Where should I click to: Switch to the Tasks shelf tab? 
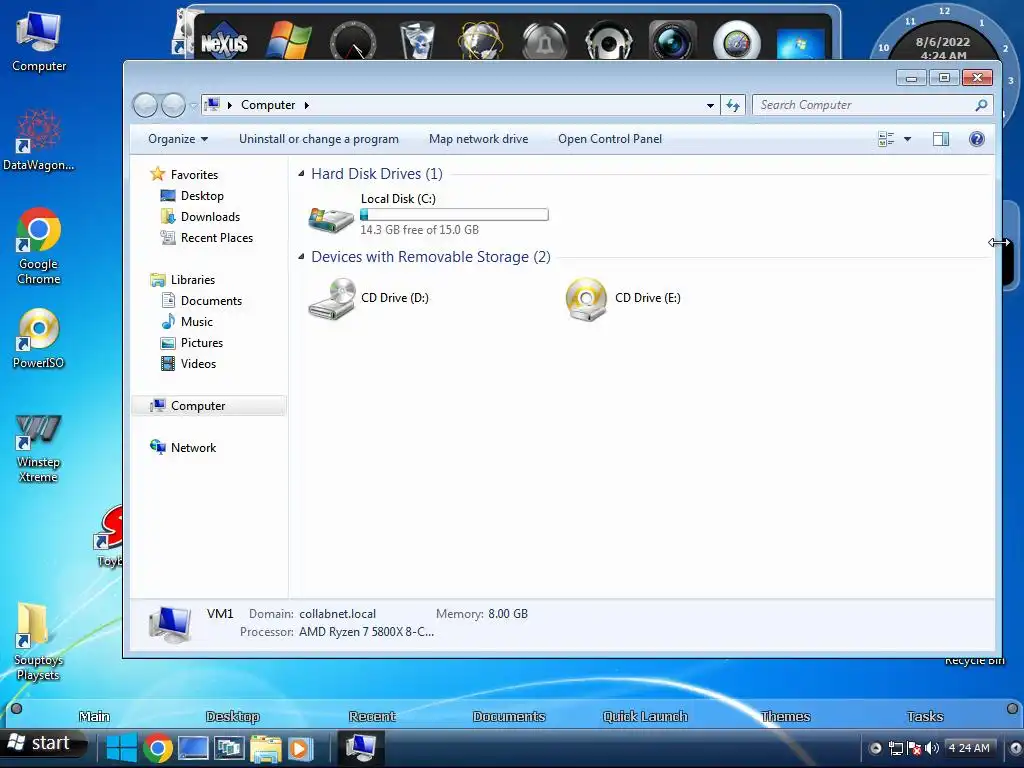pyautogui.click(x=925, y=716)
